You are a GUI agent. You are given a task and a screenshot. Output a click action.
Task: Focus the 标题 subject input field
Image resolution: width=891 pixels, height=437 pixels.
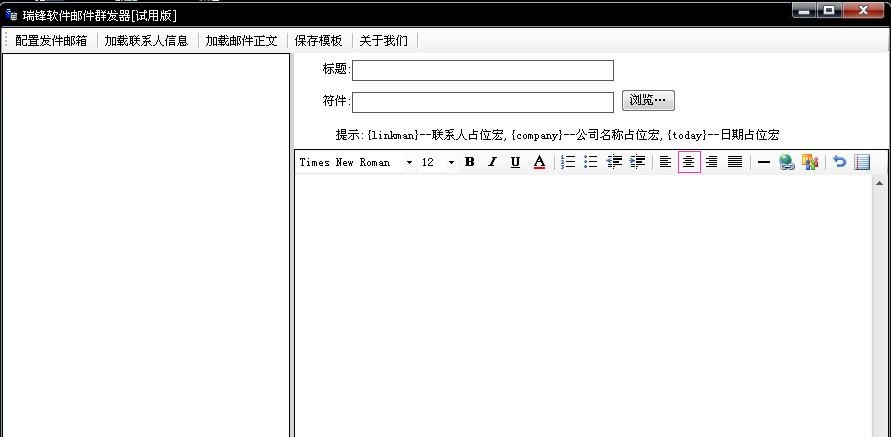483,70
